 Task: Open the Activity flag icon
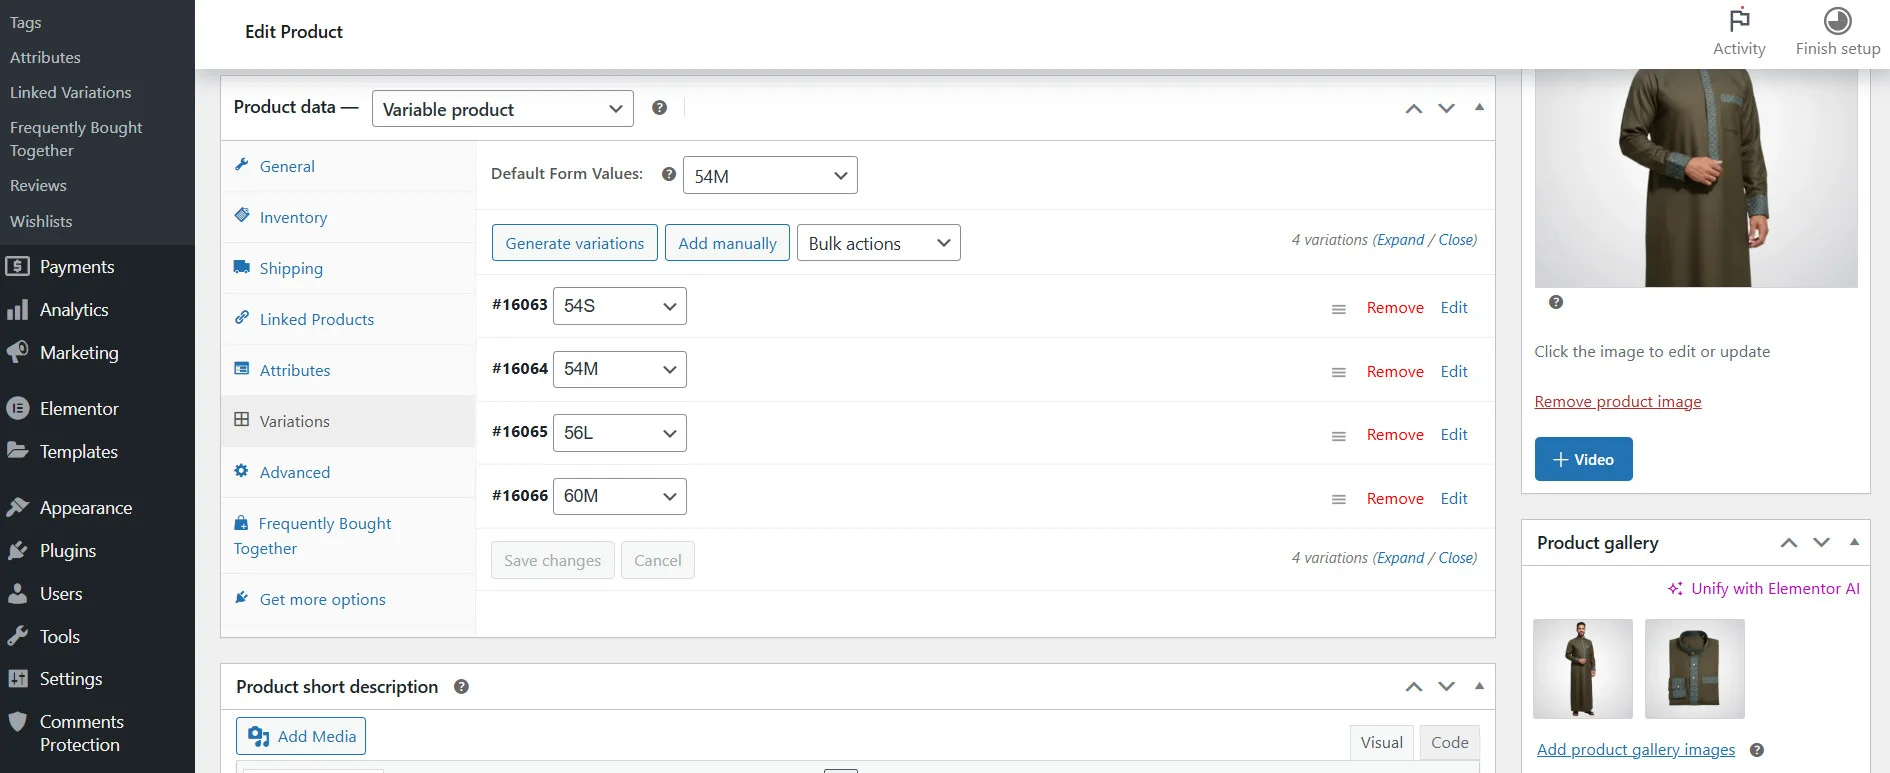(x=1739, y=21)
